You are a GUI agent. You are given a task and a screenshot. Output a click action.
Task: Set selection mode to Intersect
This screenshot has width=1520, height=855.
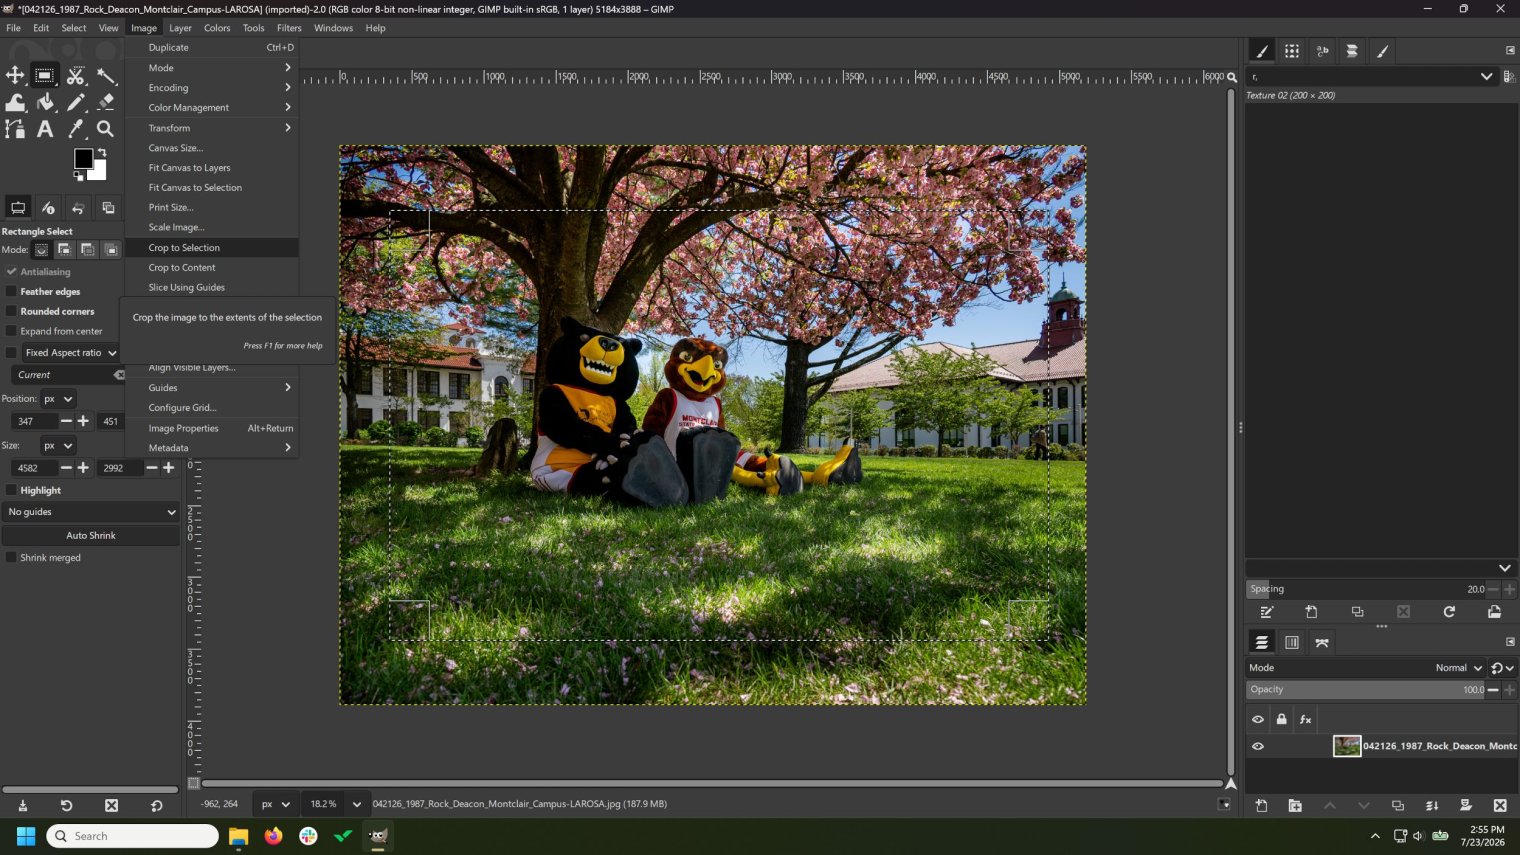(x=111, y=250)
